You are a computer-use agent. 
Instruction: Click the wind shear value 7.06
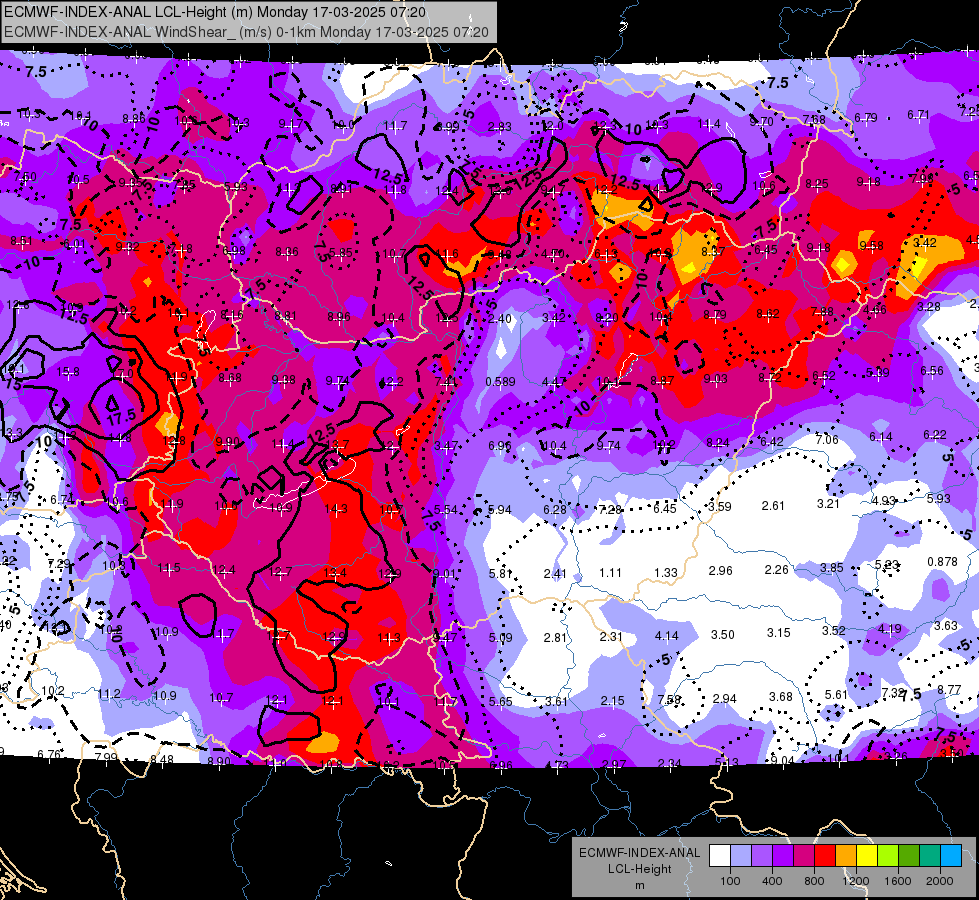(x=827, y=440)
